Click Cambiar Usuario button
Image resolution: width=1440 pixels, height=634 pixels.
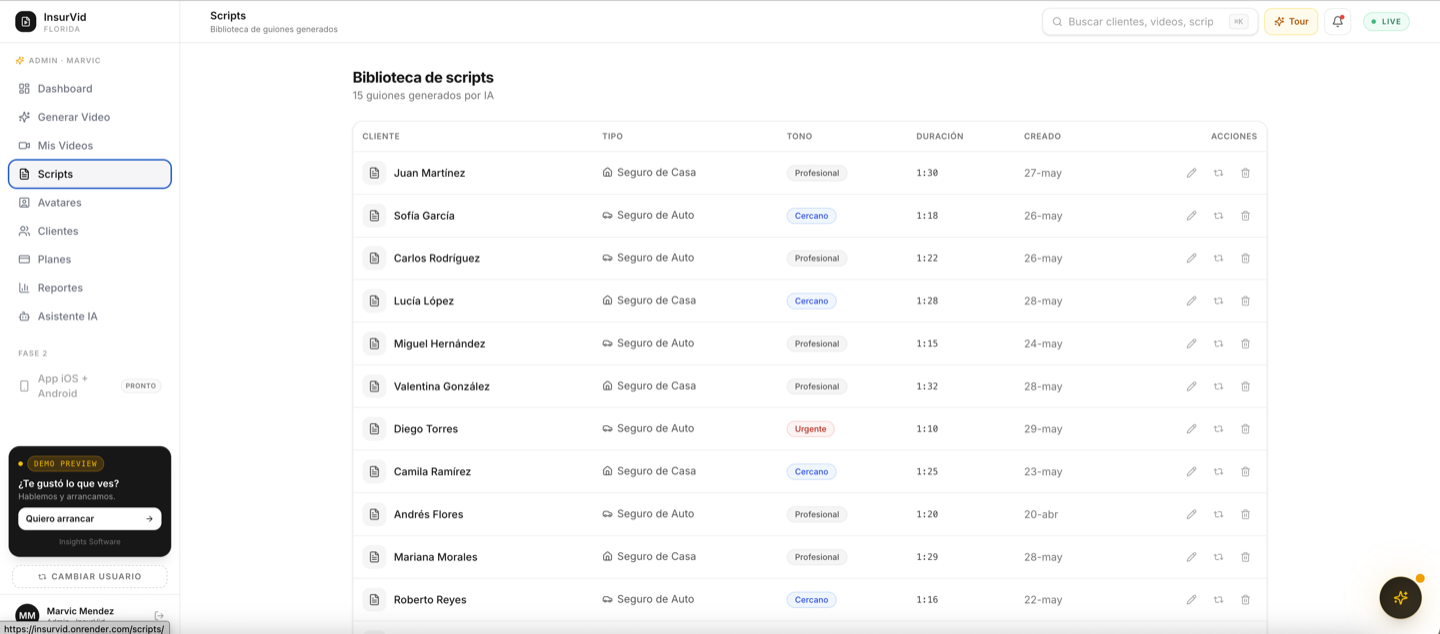tap(90, 577)
